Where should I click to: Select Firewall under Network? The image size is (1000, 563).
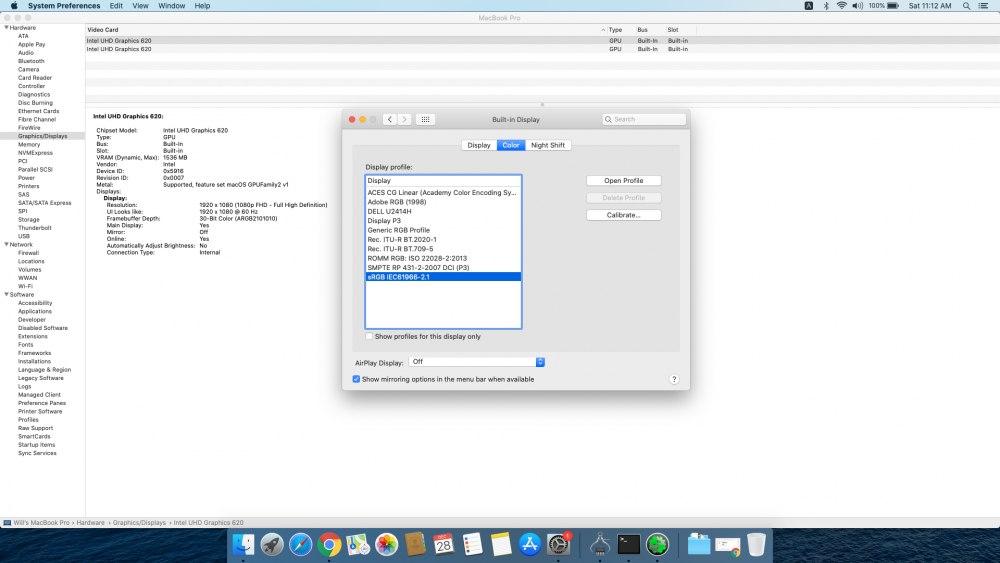pos(28,253)
